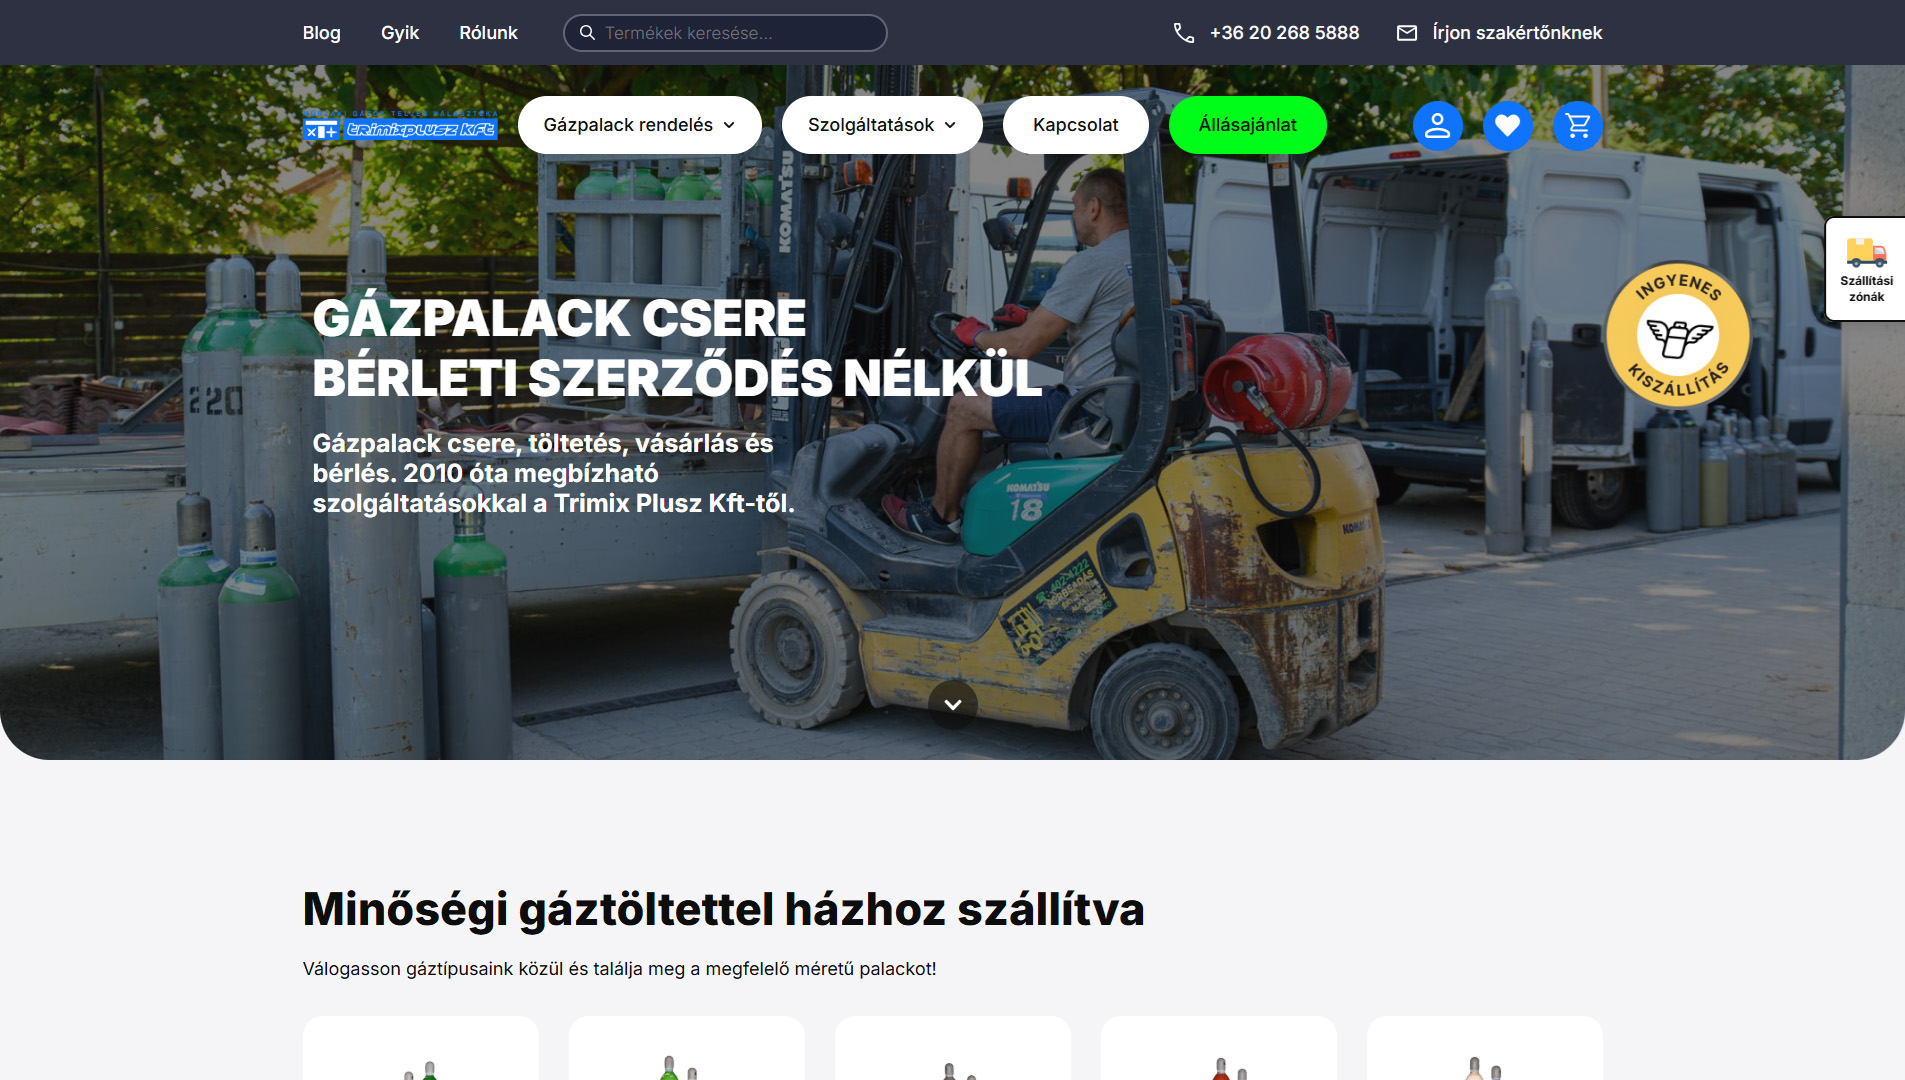
Task: Expand the Gázpalack rendelés dropdown
Action: point(639,125)
